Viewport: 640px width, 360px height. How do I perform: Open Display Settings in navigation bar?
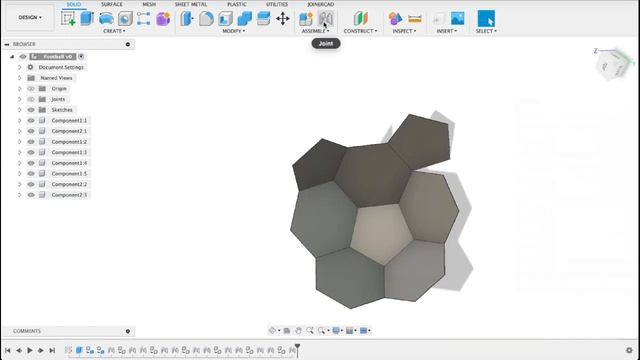(x=336, y=331)
